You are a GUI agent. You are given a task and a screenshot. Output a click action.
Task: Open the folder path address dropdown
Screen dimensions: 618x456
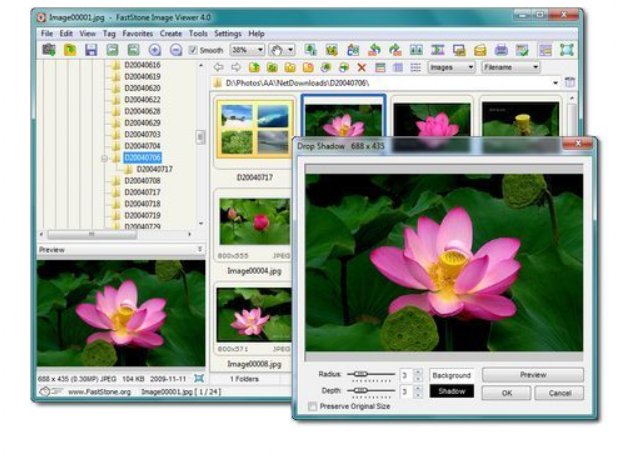click(555, 83)
